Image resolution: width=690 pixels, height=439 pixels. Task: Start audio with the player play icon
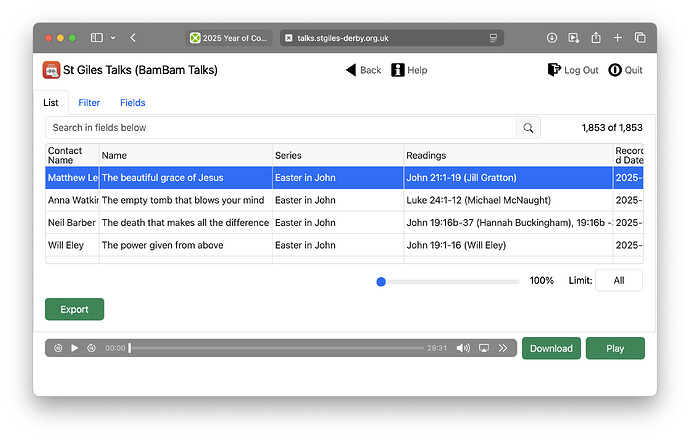pyautogui.click(x=74, y=348)
